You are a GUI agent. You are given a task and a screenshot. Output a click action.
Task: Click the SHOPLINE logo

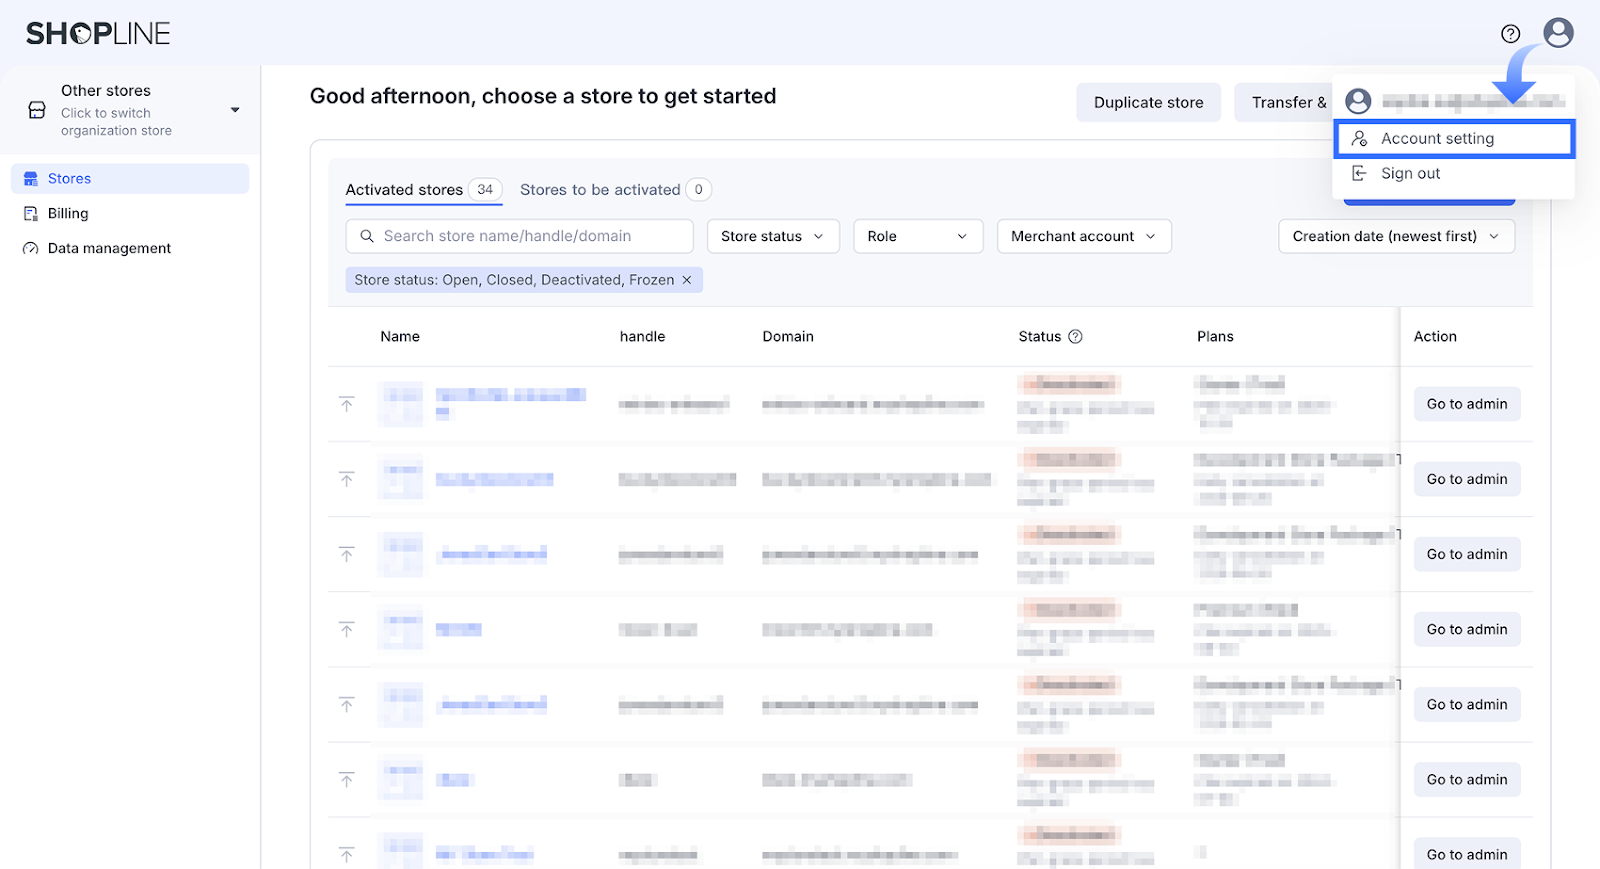pyautogui.click(x=98, y=34)
